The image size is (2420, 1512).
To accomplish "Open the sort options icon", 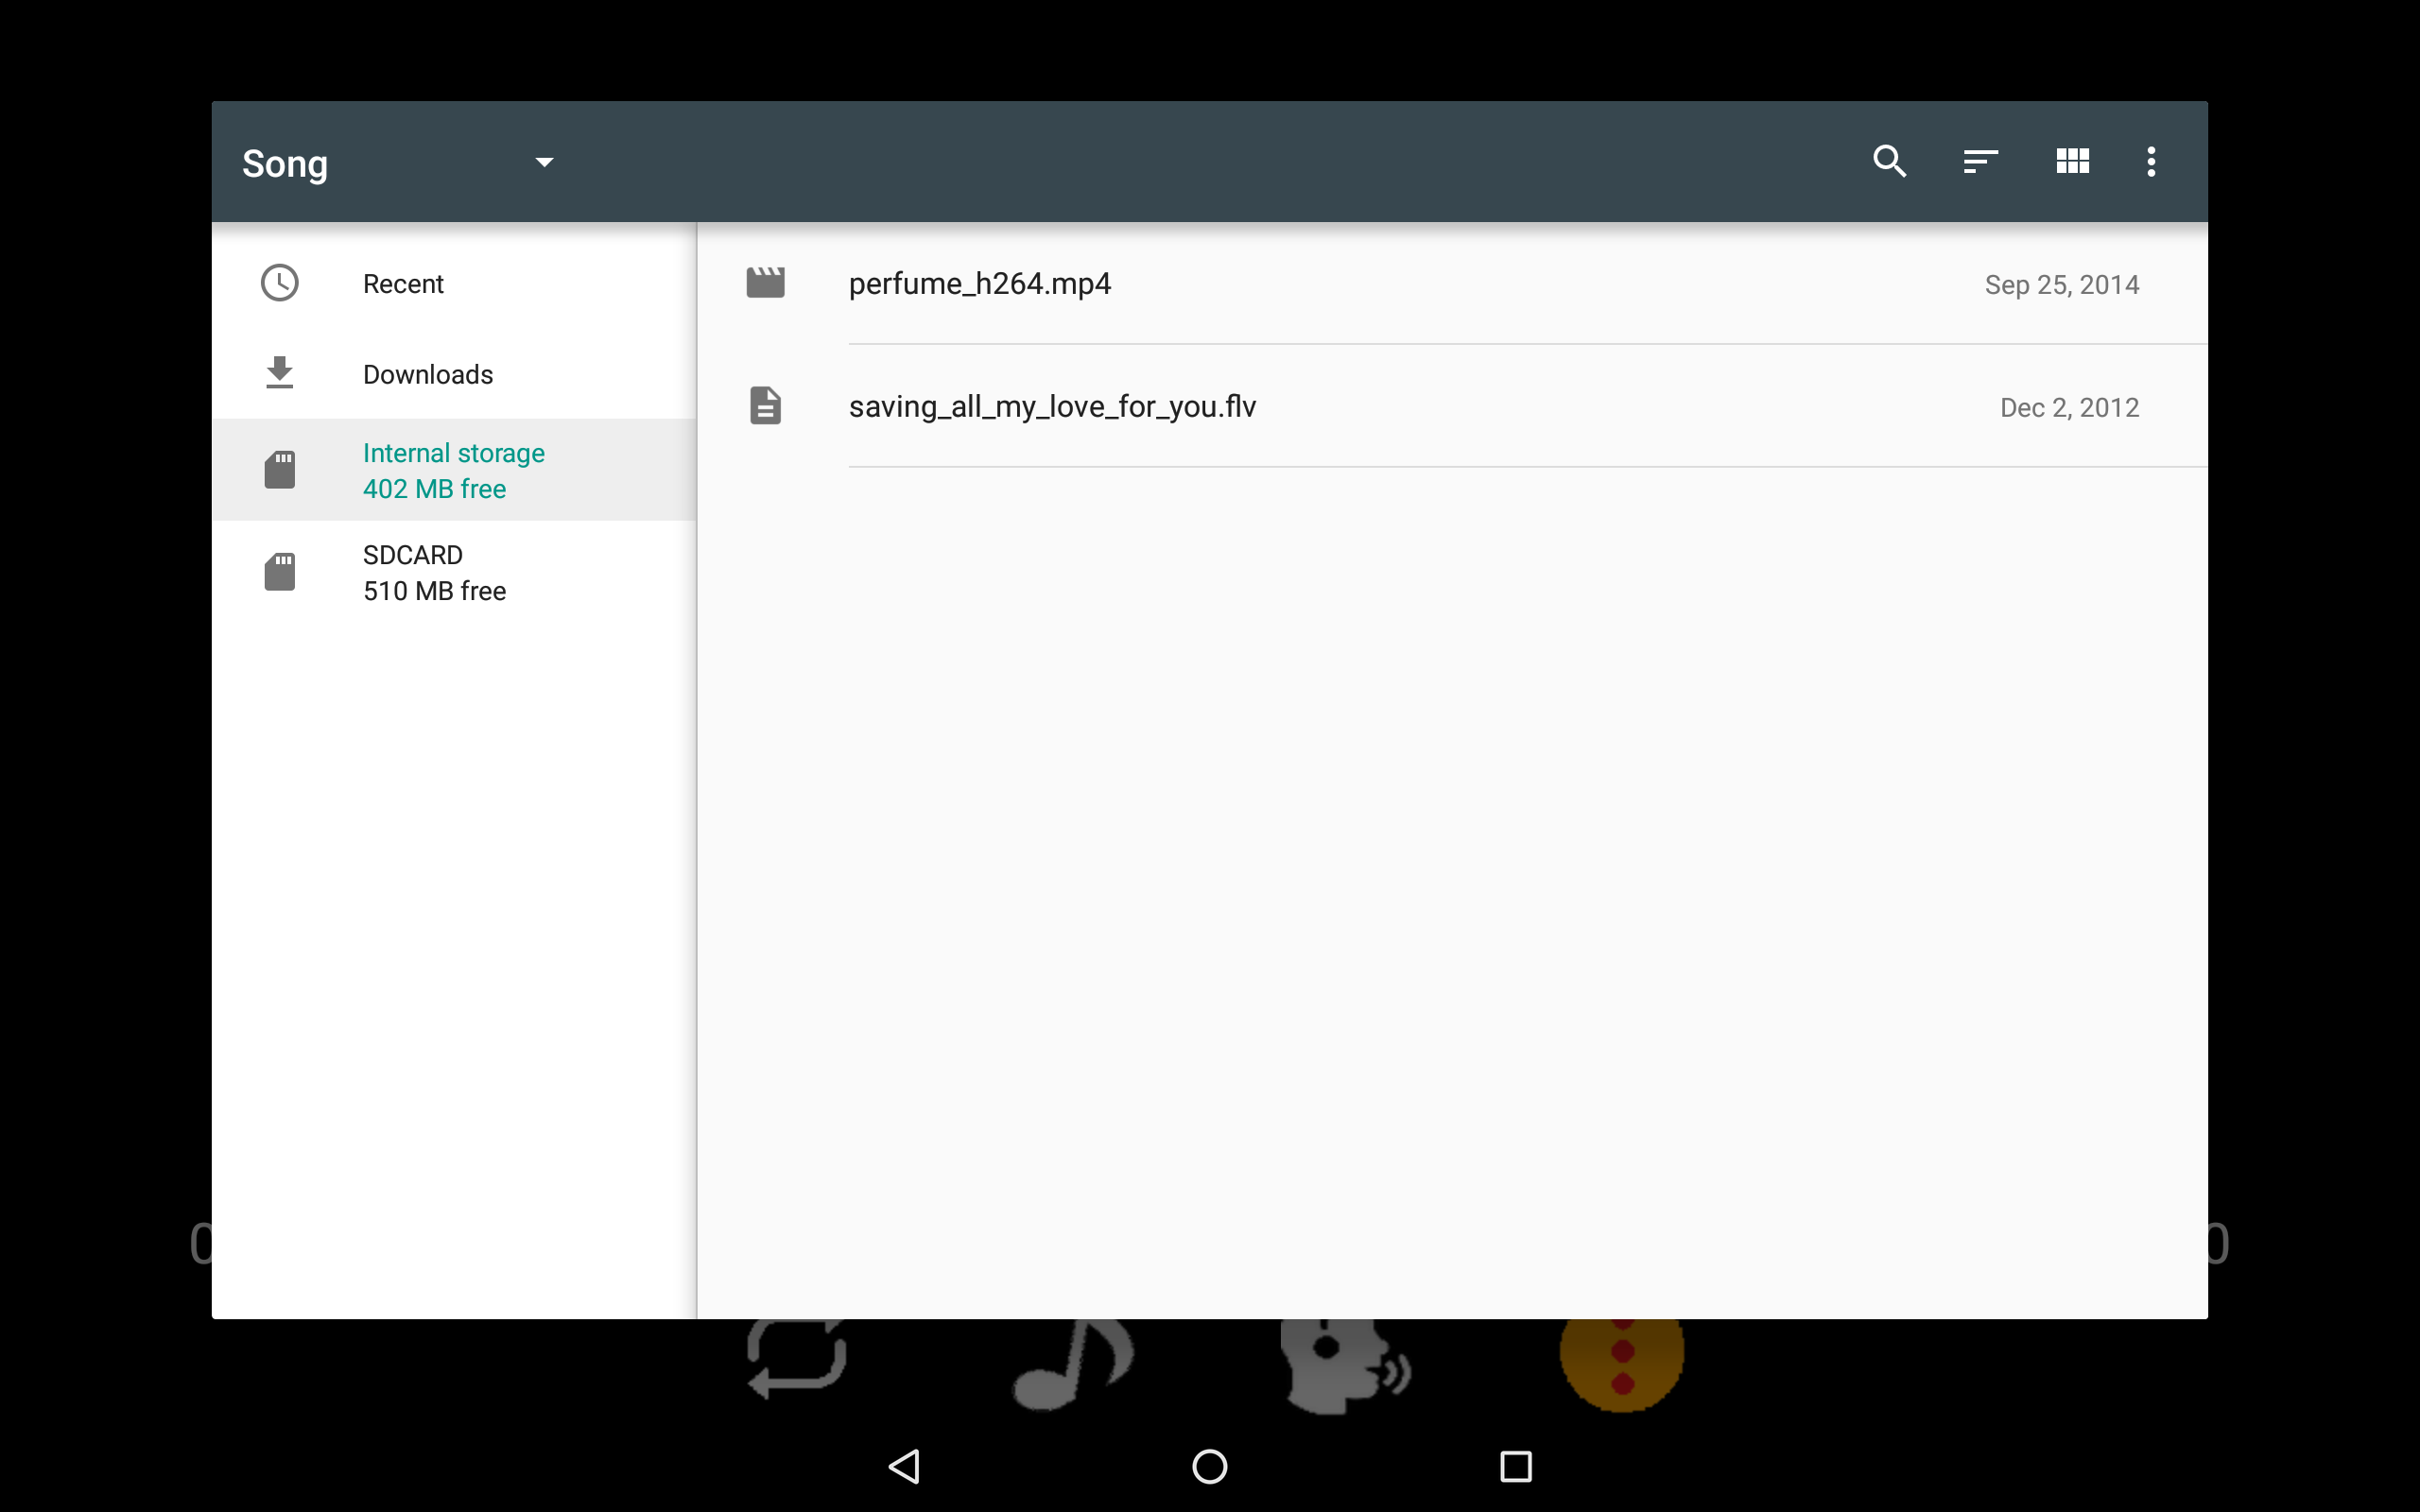I will click(1980, 161).
